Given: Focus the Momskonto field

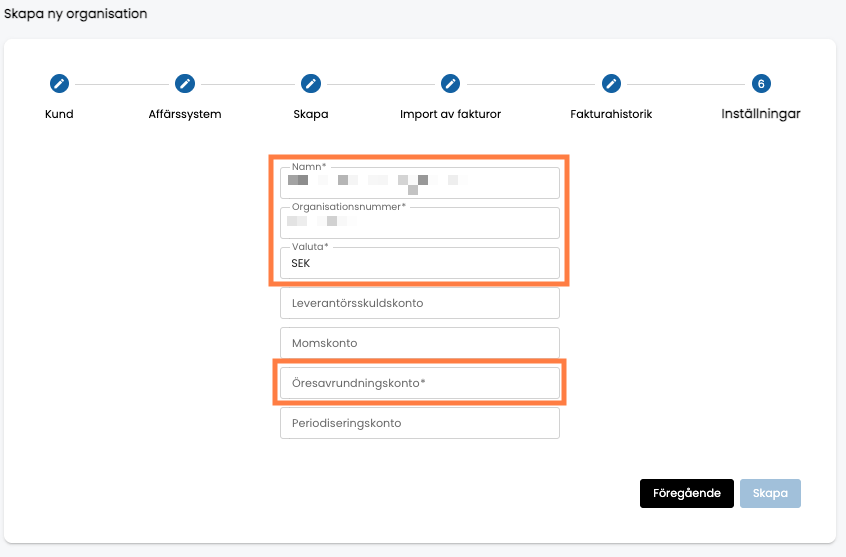Looking at the screenshot, I should click(x=420, y=343).
